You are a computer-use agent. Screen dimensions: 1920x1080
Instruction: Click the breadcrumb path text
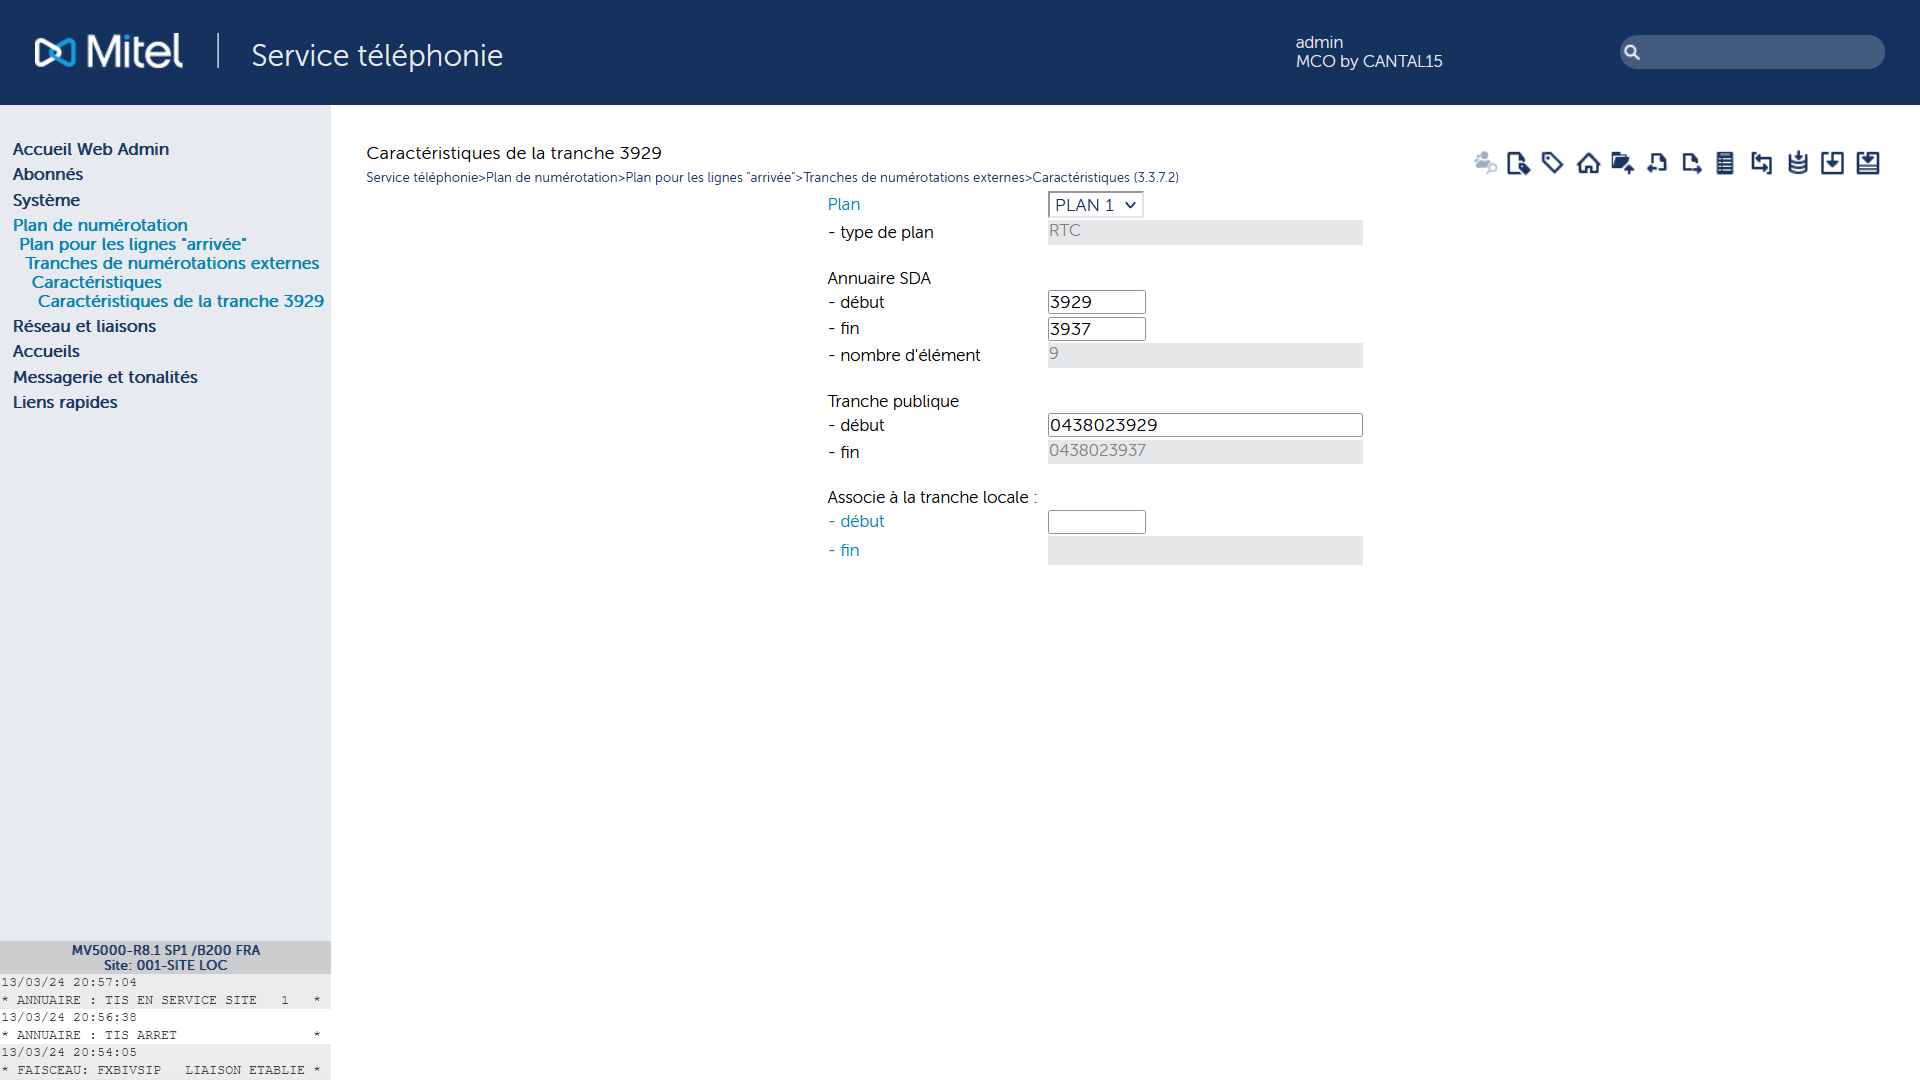[772, 178]
